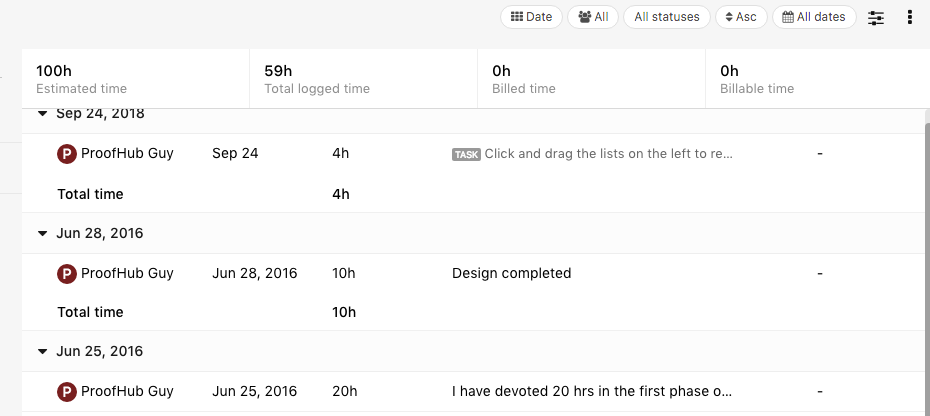Click ProofHub Guy avatar in Sep 24 entry

tap(67, 154)
